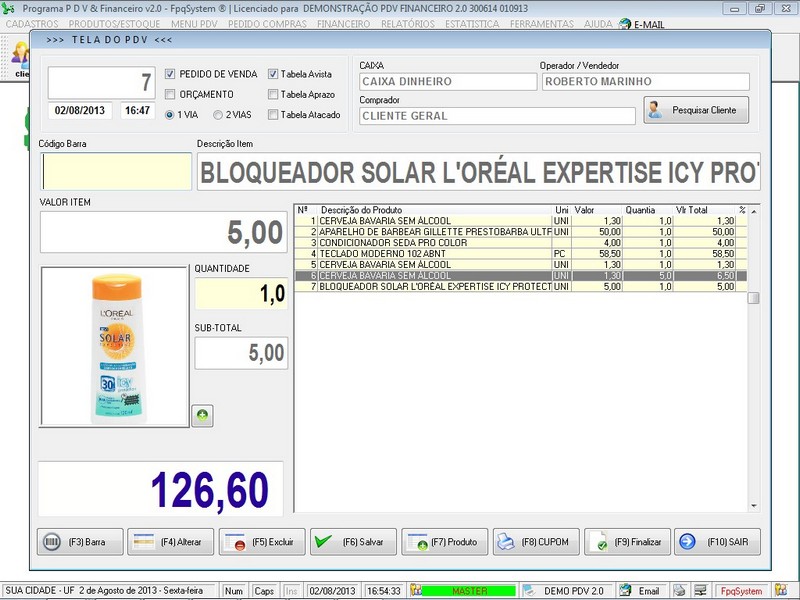Toggle the PEDIDO DE VENDA checkbox
The height and width of the screenshot is (600, 800).
[170, 74]
